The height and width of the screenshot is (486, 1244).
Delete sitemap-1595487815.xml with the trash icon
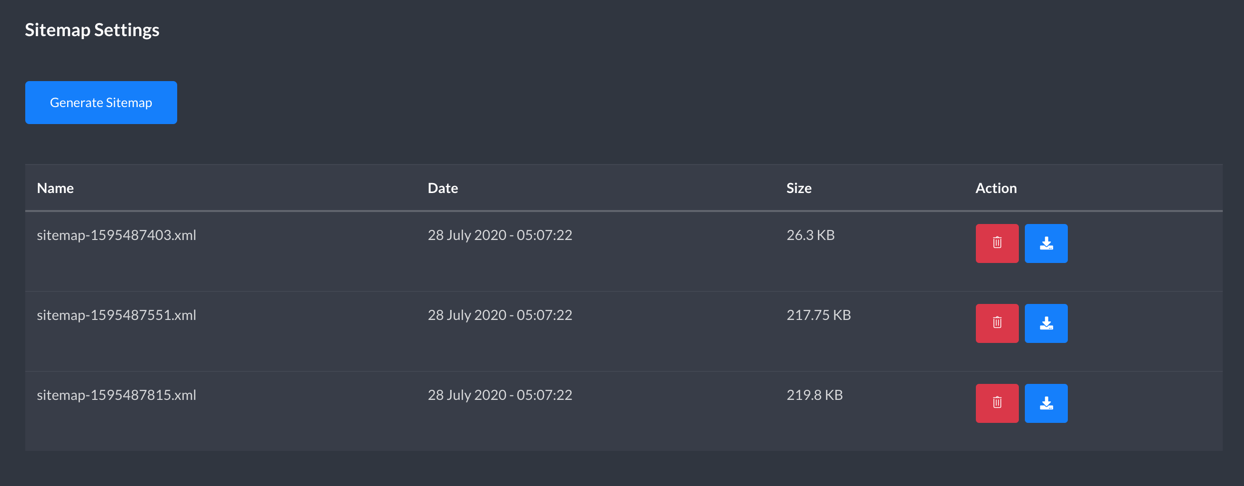point(997,403)
